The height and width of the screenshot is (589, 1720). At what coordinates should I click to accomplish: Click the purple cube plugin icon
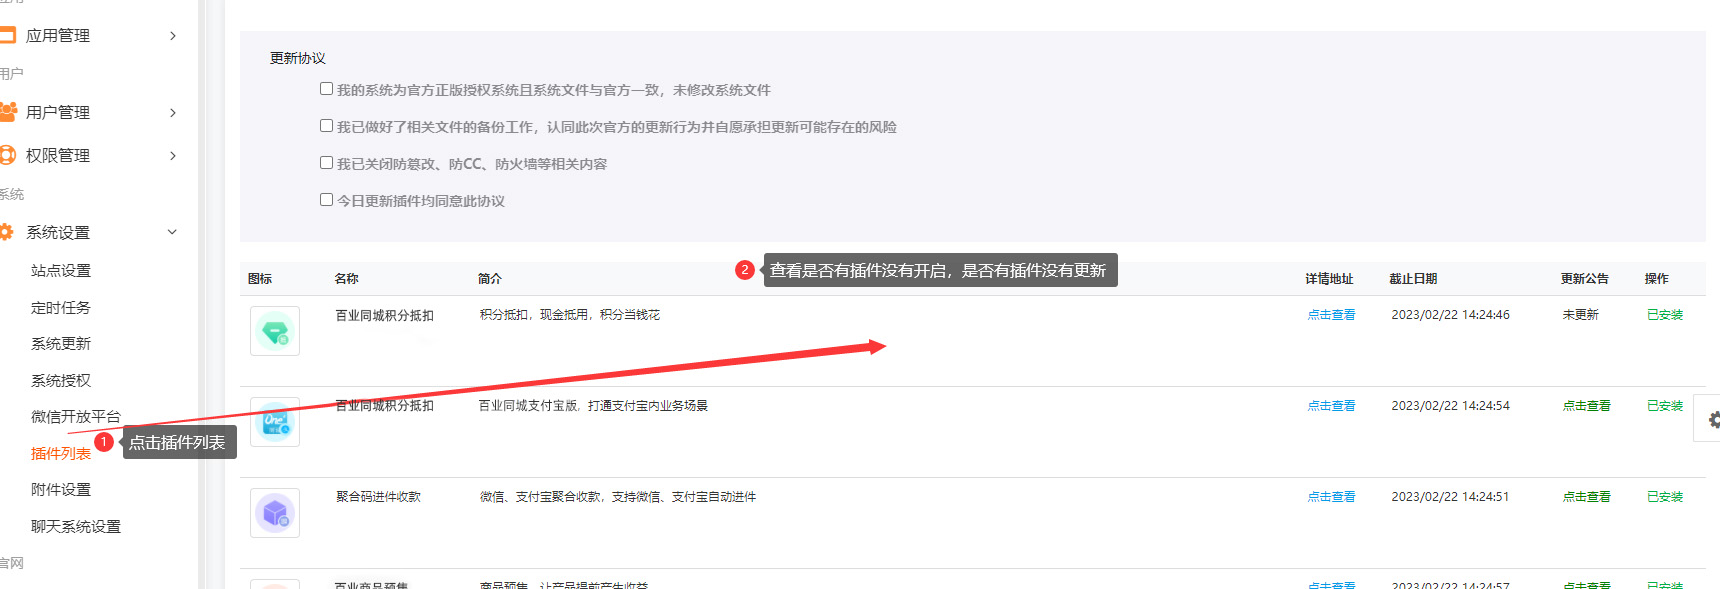[275, 513]
